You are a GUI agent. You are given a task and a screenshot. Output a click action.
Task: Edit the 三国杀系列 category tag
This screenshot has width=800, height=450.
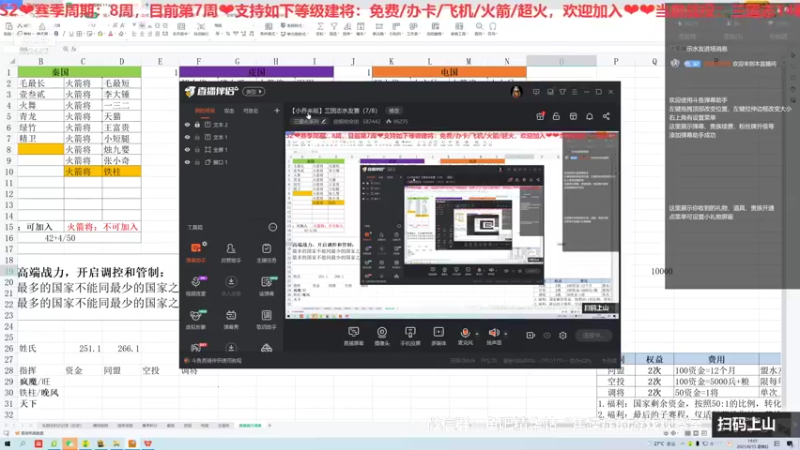pyautogui.click(x=309, y=121)
